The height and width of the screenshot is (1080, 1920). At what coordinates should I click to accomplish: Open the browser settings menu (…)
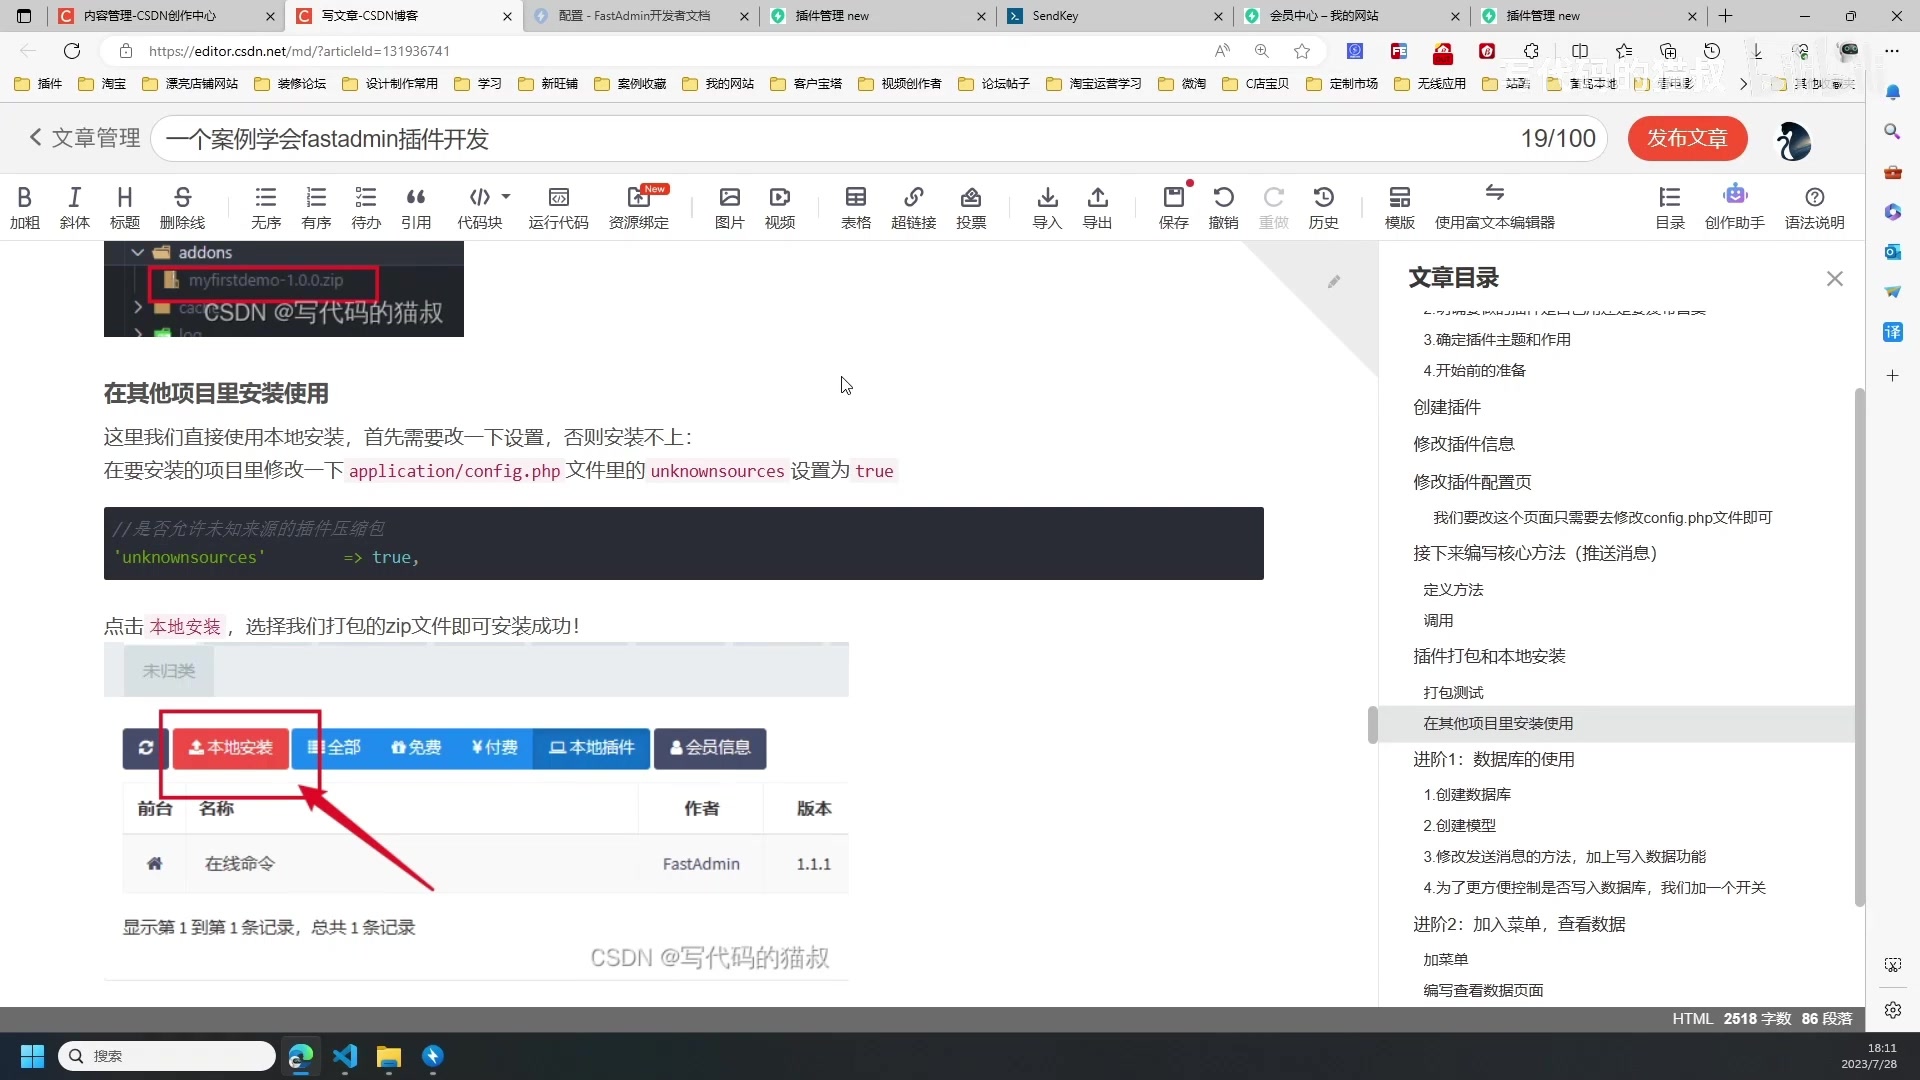1892,51
